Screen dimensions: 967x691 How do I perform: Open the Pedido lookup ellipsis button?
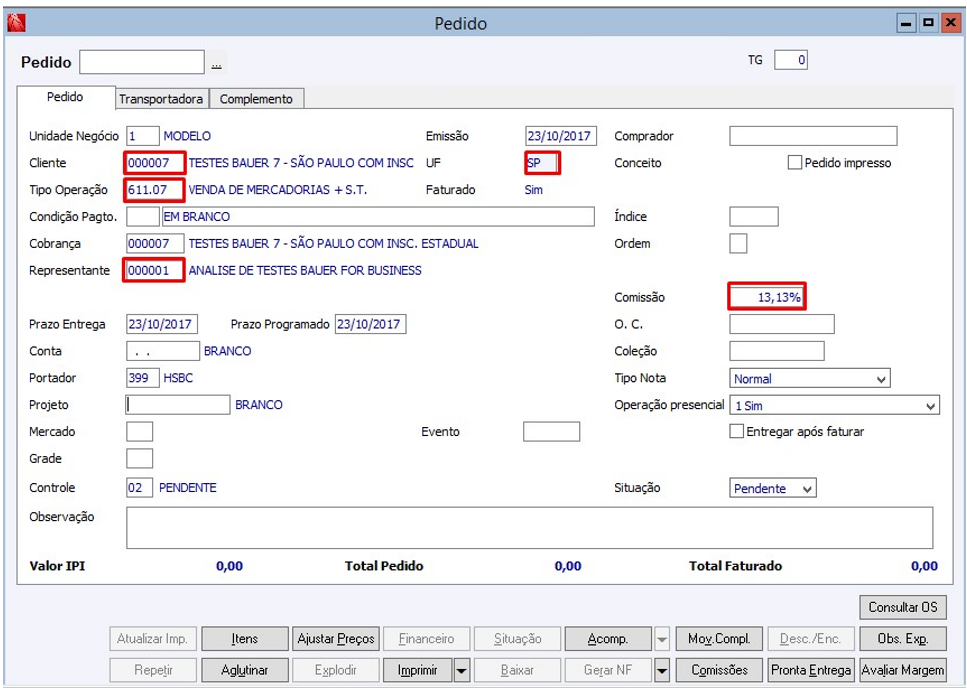coord(216,62)
